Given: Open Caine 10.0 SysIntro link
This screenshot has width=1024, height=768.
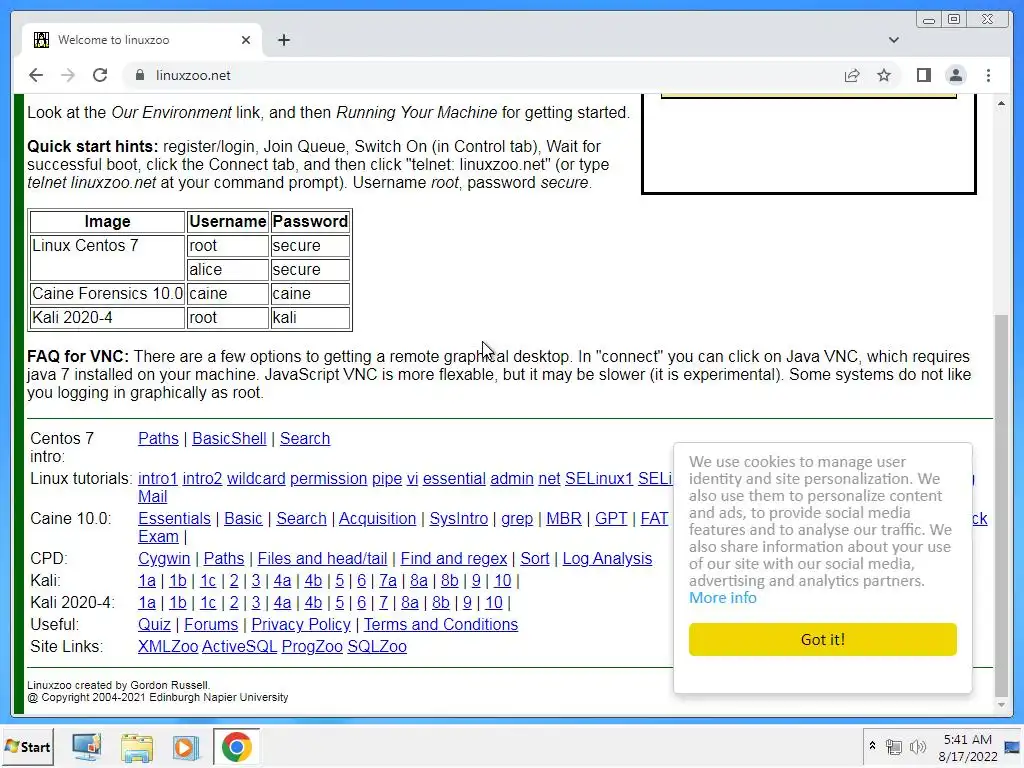Looking at the screenshot, I should click(x=458, y=519).
